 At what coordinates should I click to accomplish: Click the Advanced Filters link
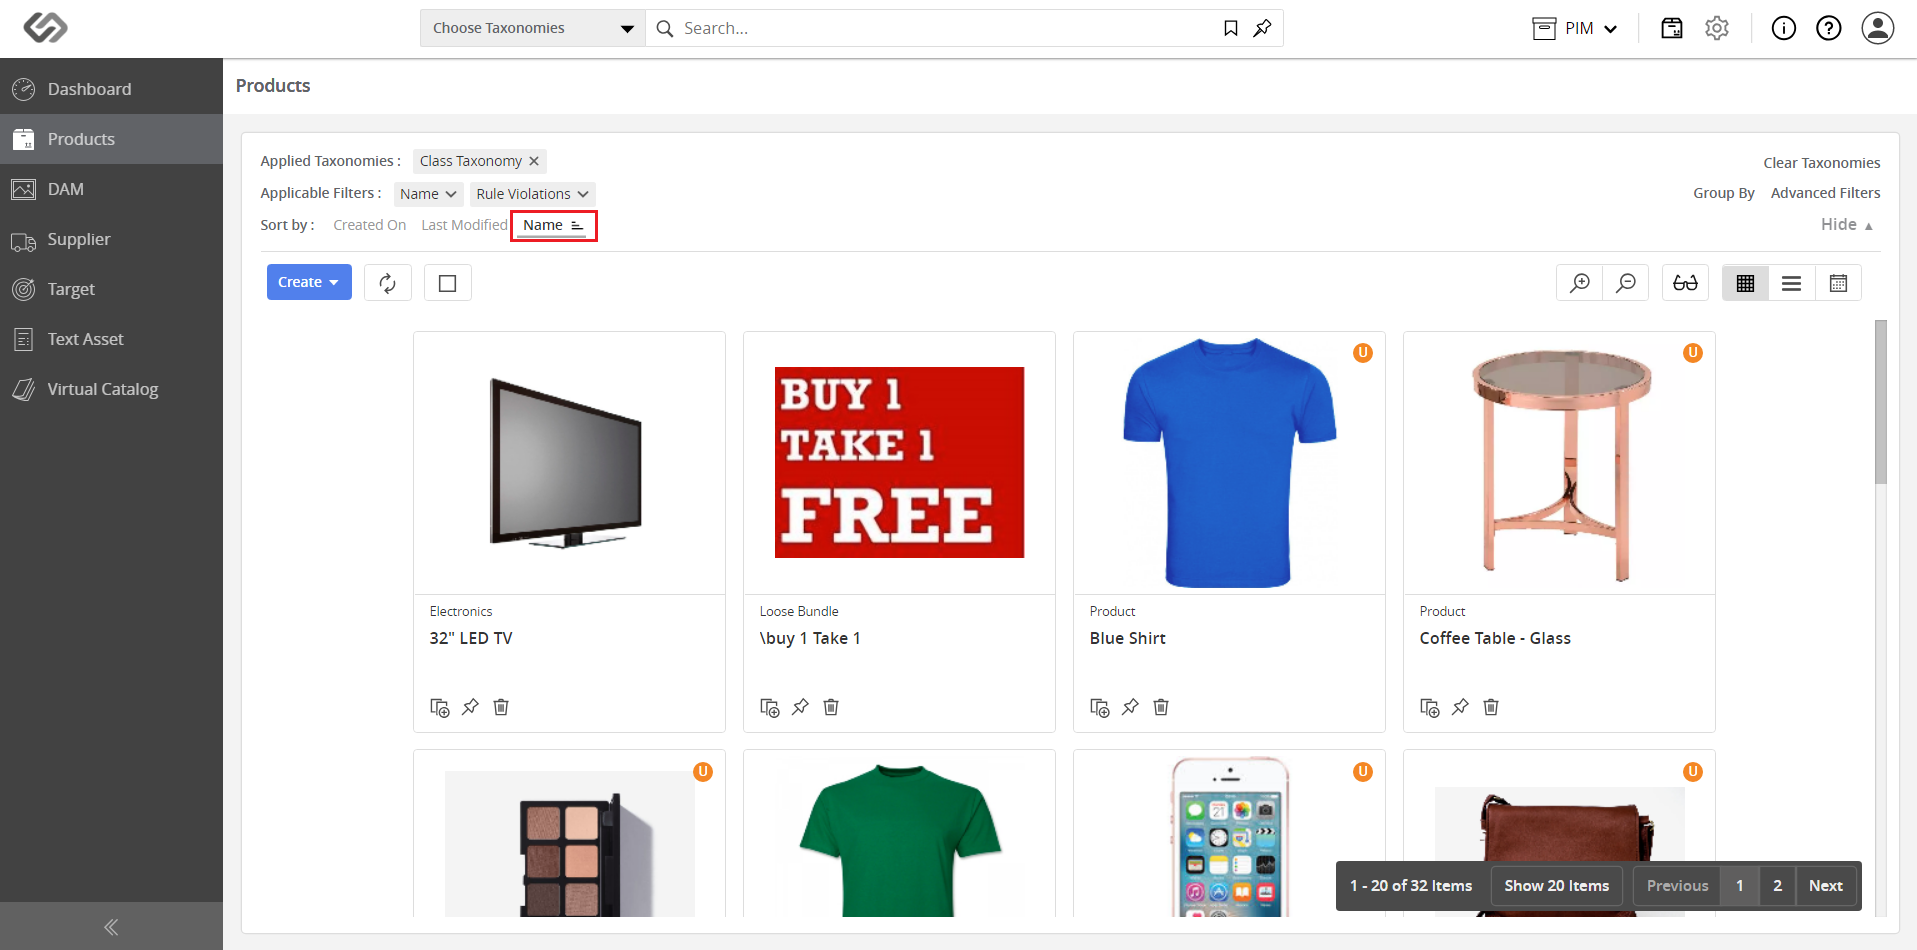click(1825, 193)
